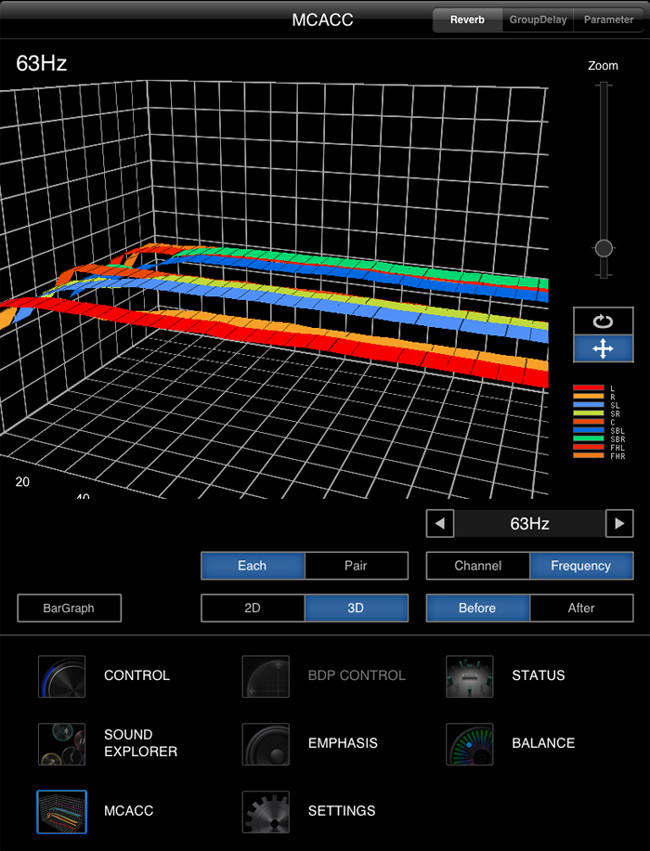Switch to the GroupDelay tab
The width and height of the screenshot is (650, 851).
[539, 20]
